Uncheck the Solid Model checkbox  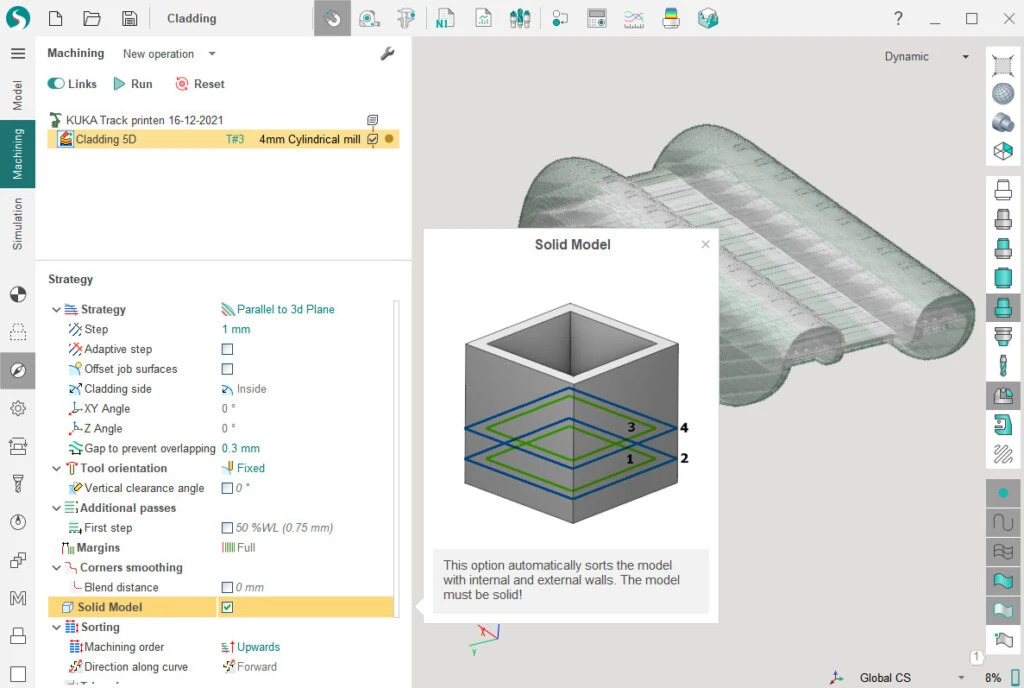coord(227,607)
